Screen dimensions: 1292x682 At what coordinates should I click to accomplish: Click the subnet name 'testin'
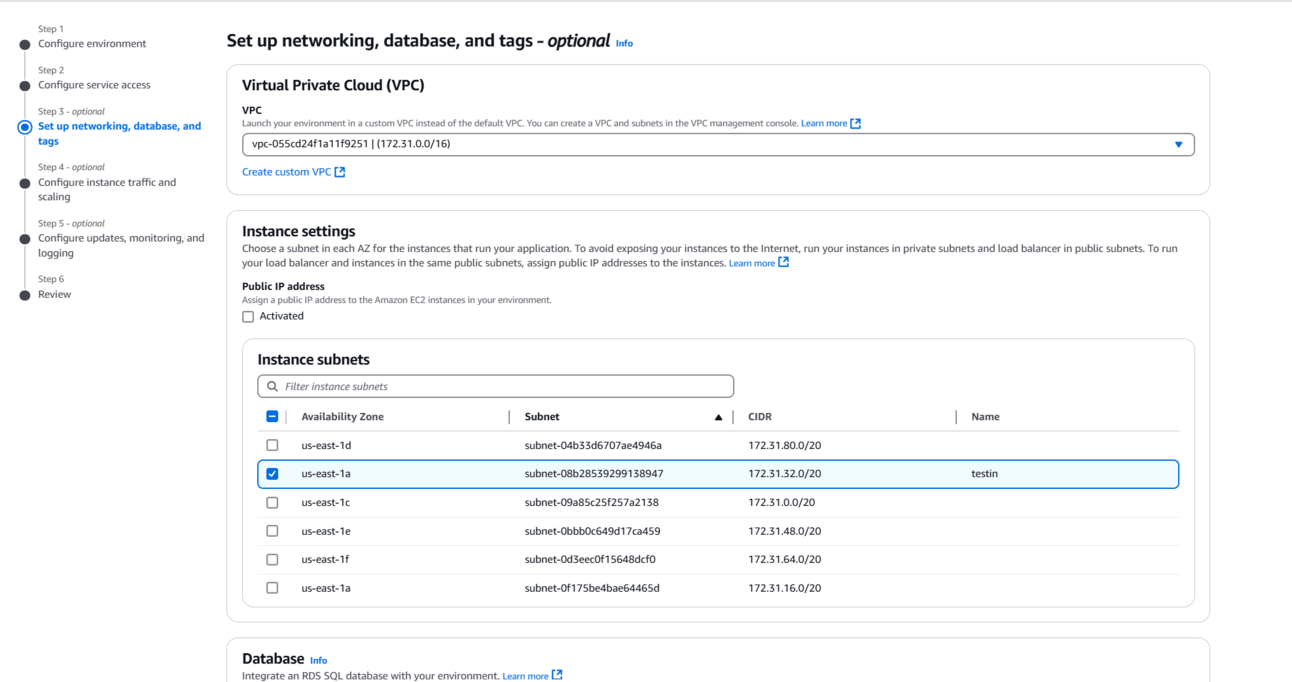pyautogui.click(x=985, y=474)
